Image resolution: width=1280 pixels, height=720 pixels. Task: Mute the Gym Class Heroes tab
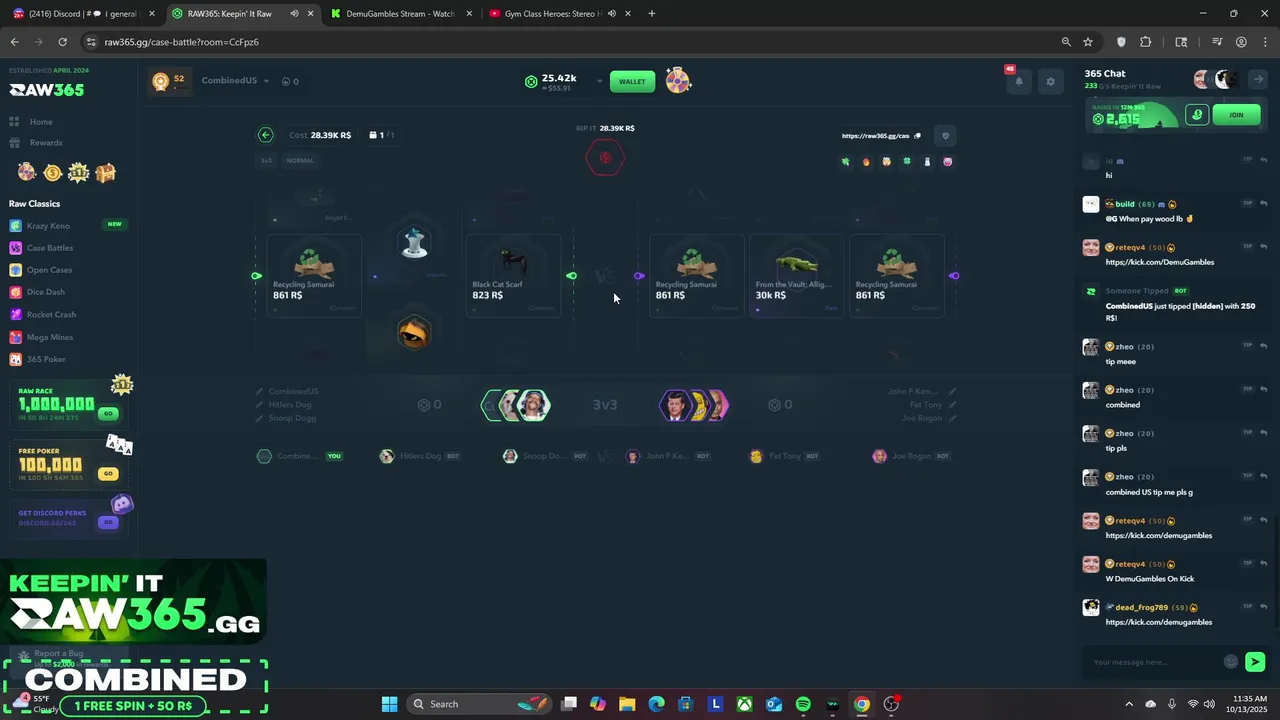pos(612,14)
